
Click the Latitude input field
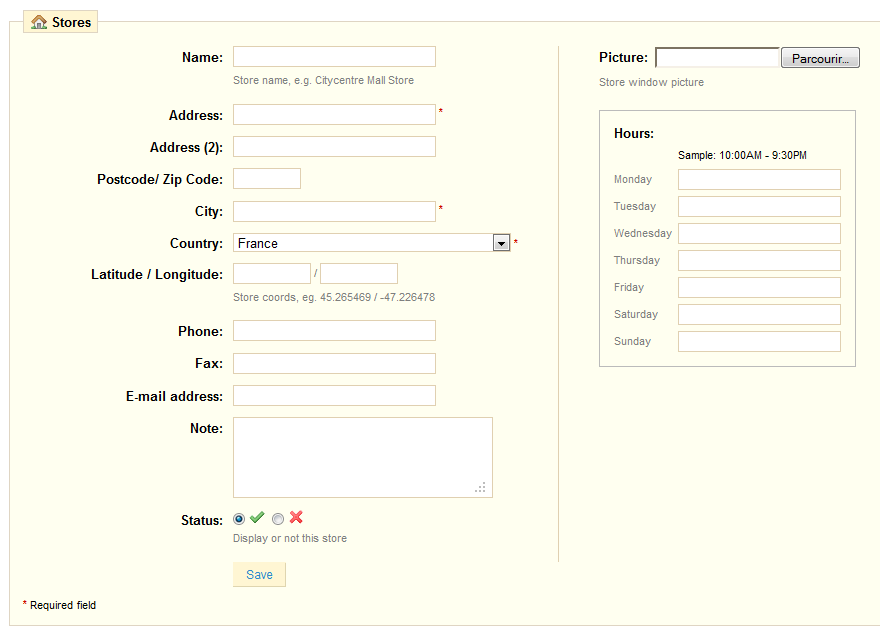272,273
